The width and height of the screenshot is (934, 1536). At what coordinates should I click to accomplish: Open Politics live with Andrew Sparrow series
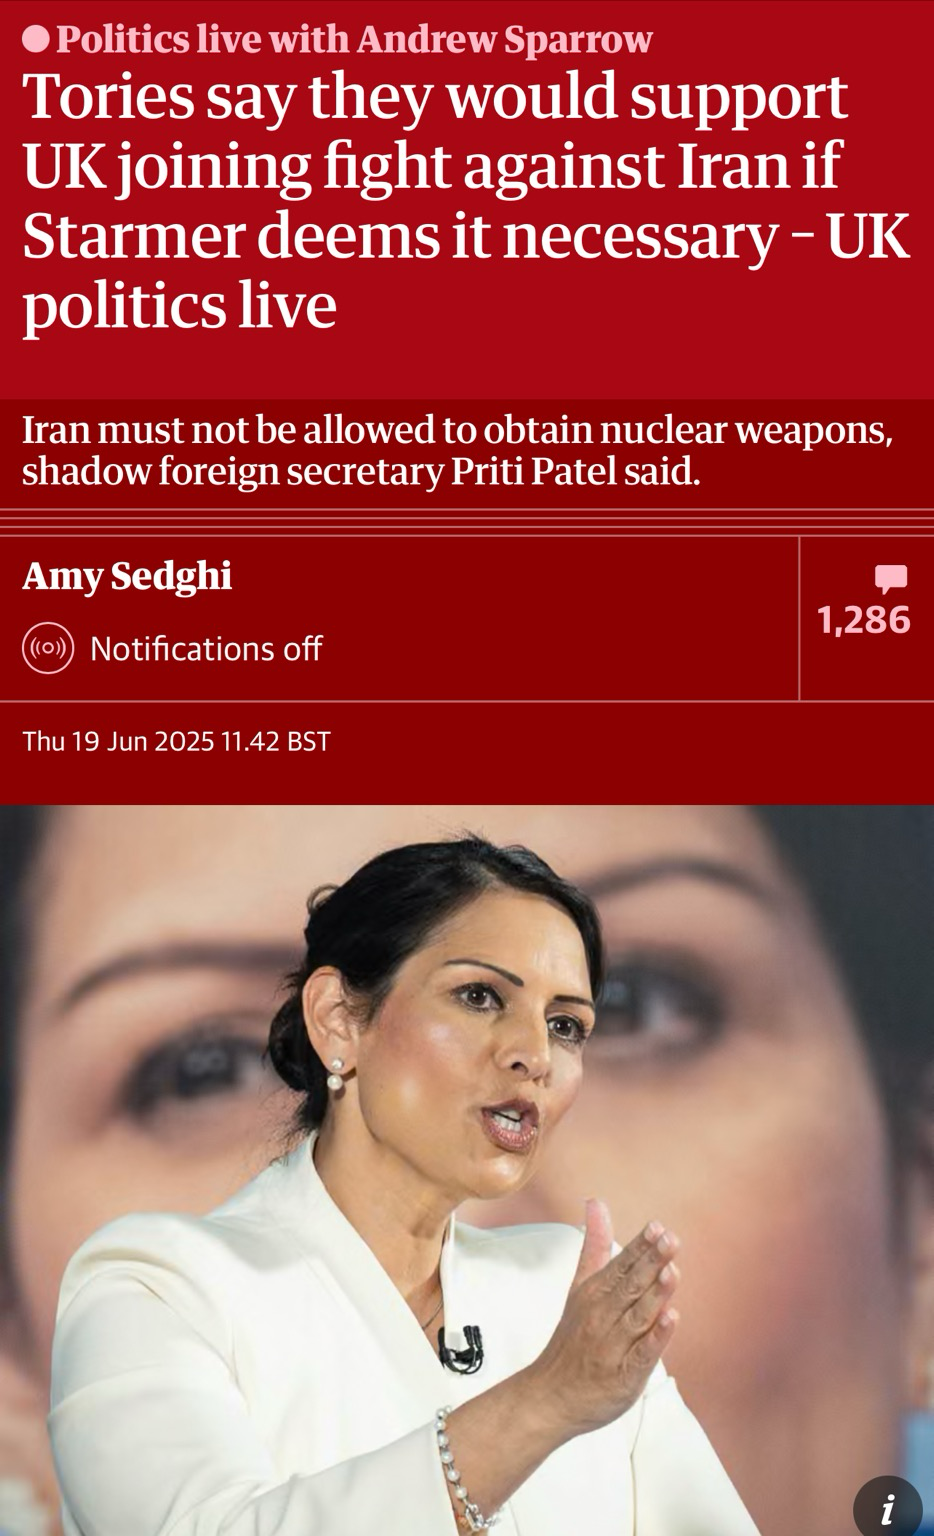354,40
